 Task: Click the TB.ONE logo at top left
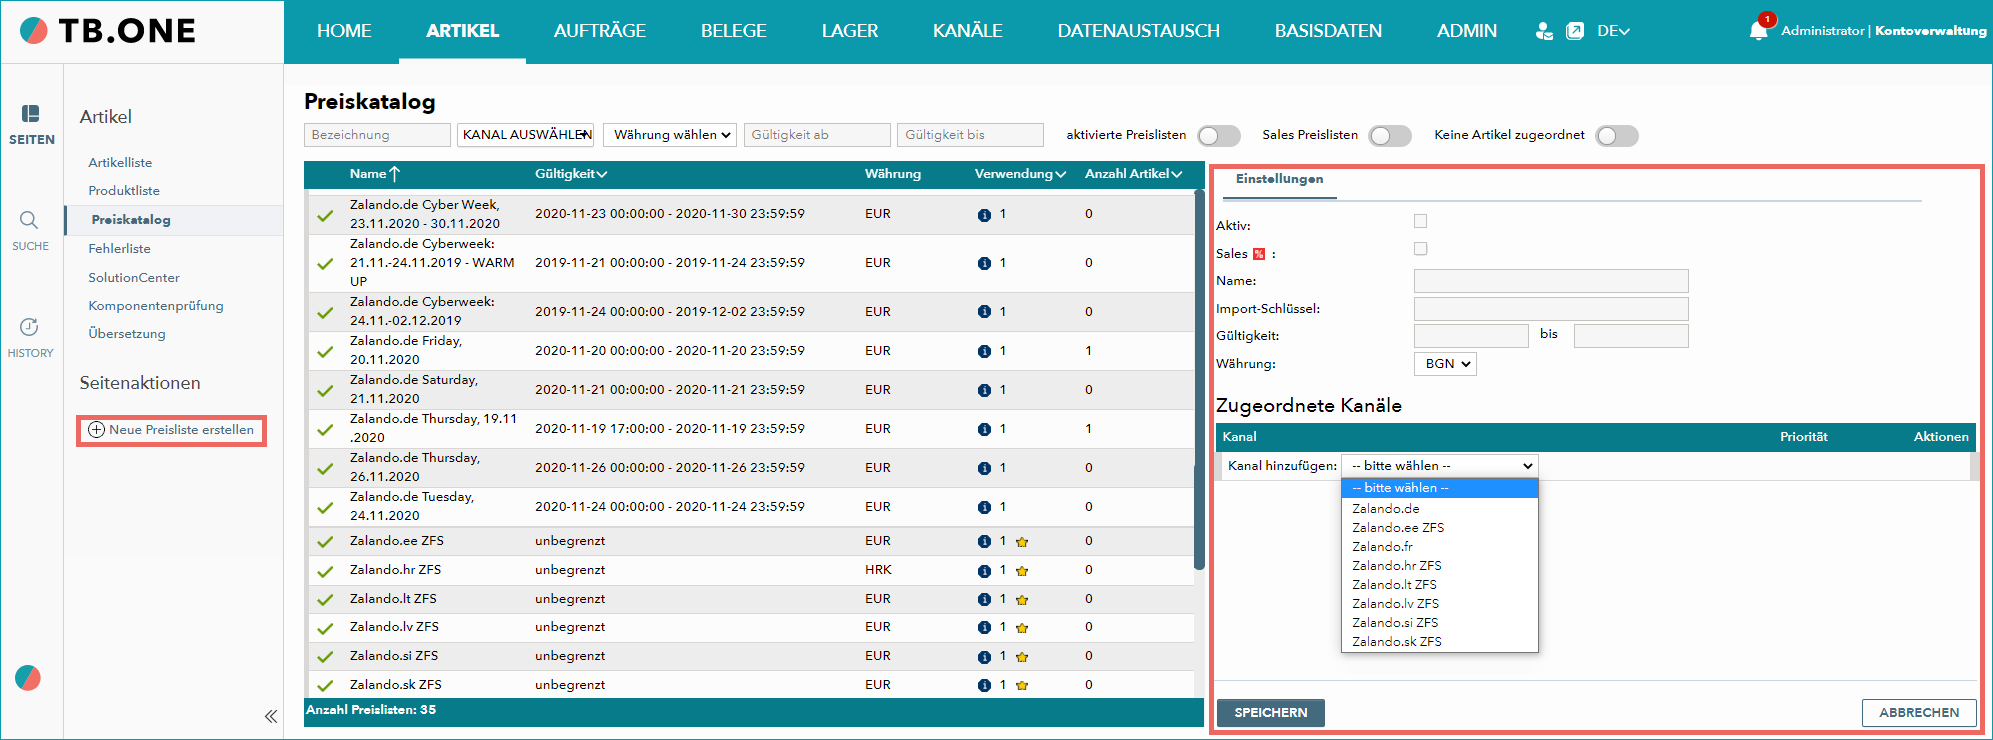[108, 31]
